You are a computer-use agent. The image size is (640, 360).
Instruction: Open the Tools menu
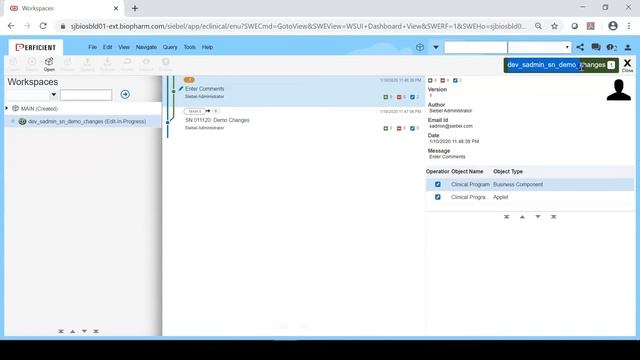tap(189, 47)
